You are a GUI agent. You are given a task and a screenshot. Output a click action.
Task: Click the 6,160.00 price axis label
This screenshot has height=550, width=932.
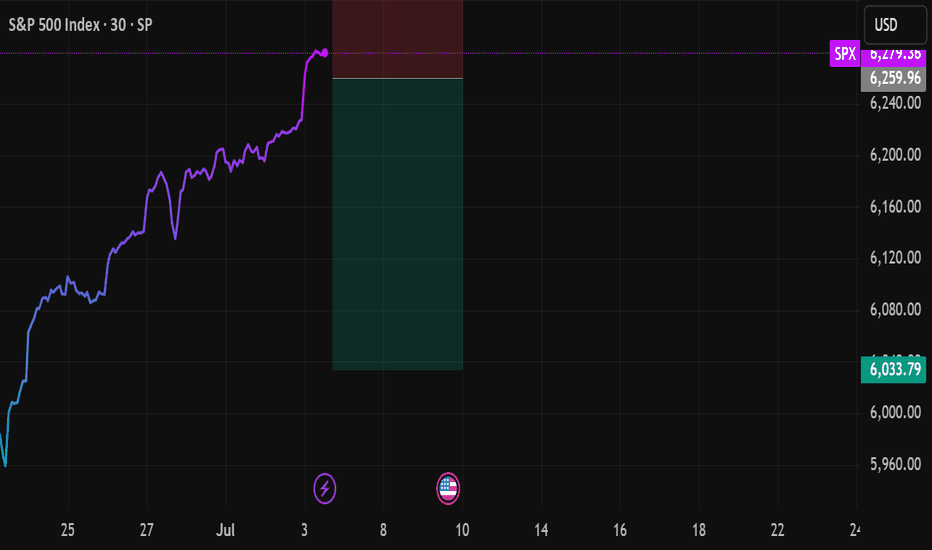click(x=895, y=207)
